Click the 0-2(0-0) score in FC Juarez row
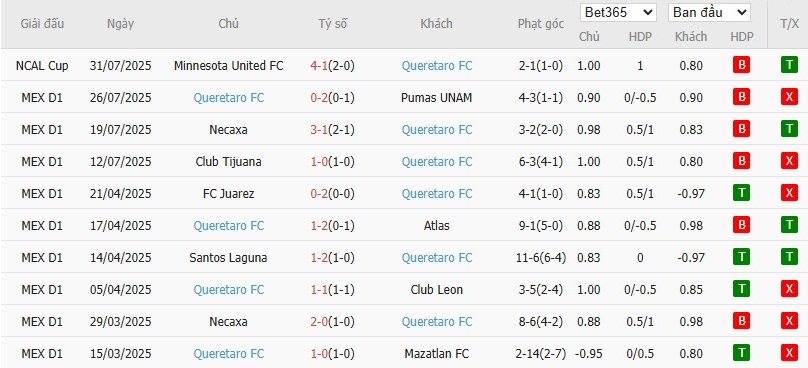The height and width of the screenshot is (368, 808). pyautogui.click(x=332, y=194)
